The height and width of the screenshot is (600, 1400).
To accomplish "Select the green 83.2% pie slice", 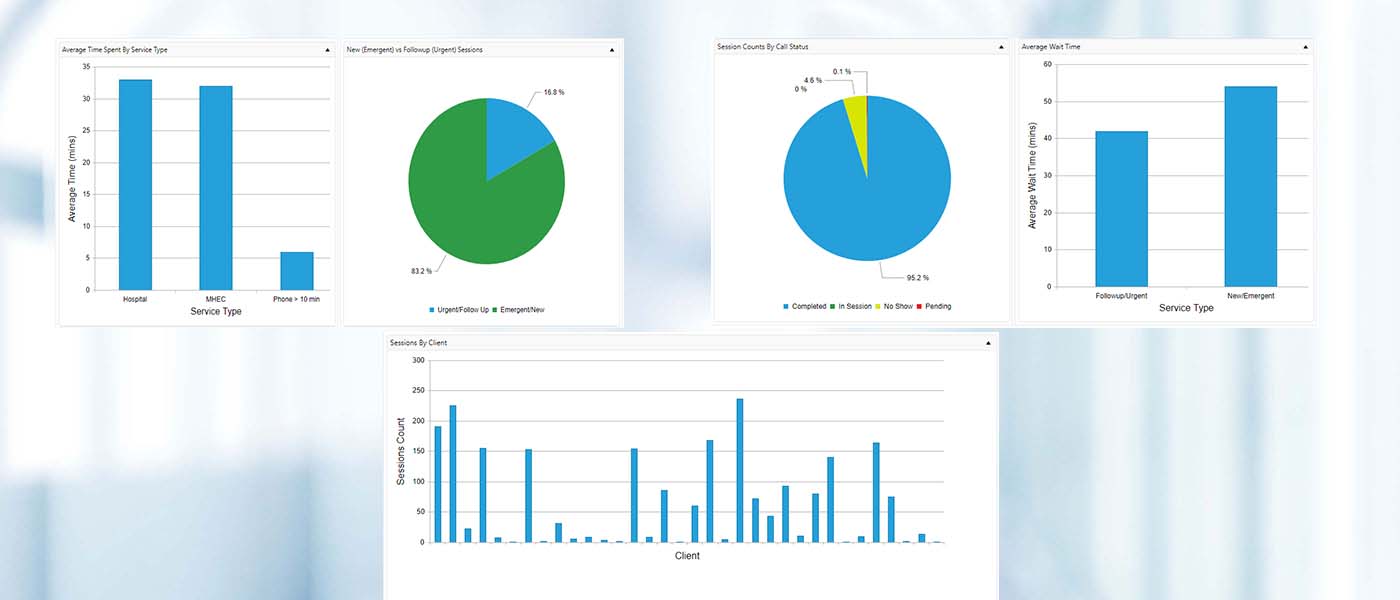I will (x=470, y=210).
